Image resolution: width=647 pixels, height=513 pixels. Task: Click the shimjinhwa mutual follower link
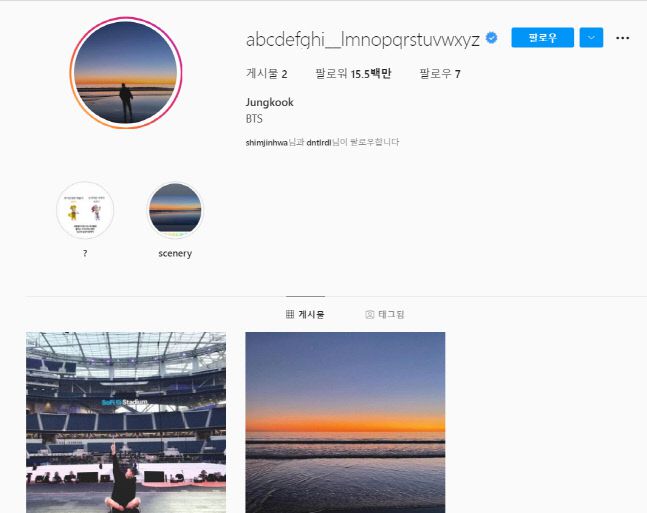[x=267, y=143]
